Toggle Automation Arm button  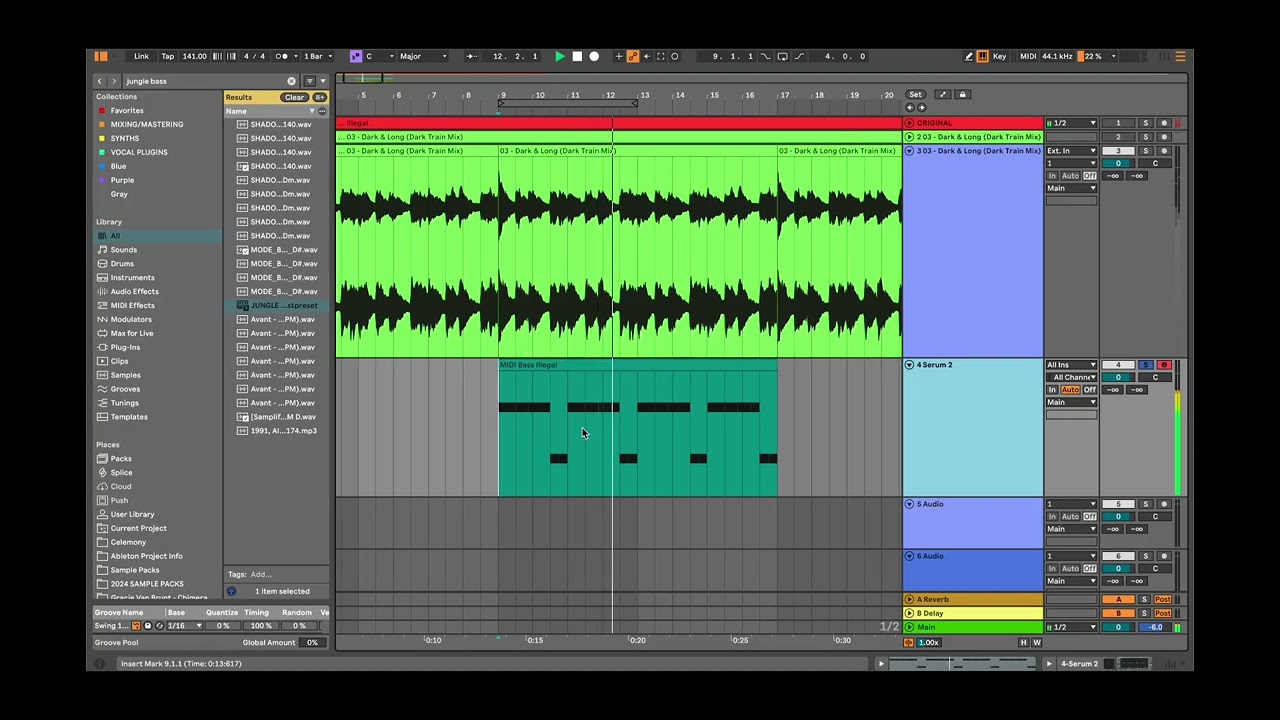pyautogui.click(x=632, y=56)
